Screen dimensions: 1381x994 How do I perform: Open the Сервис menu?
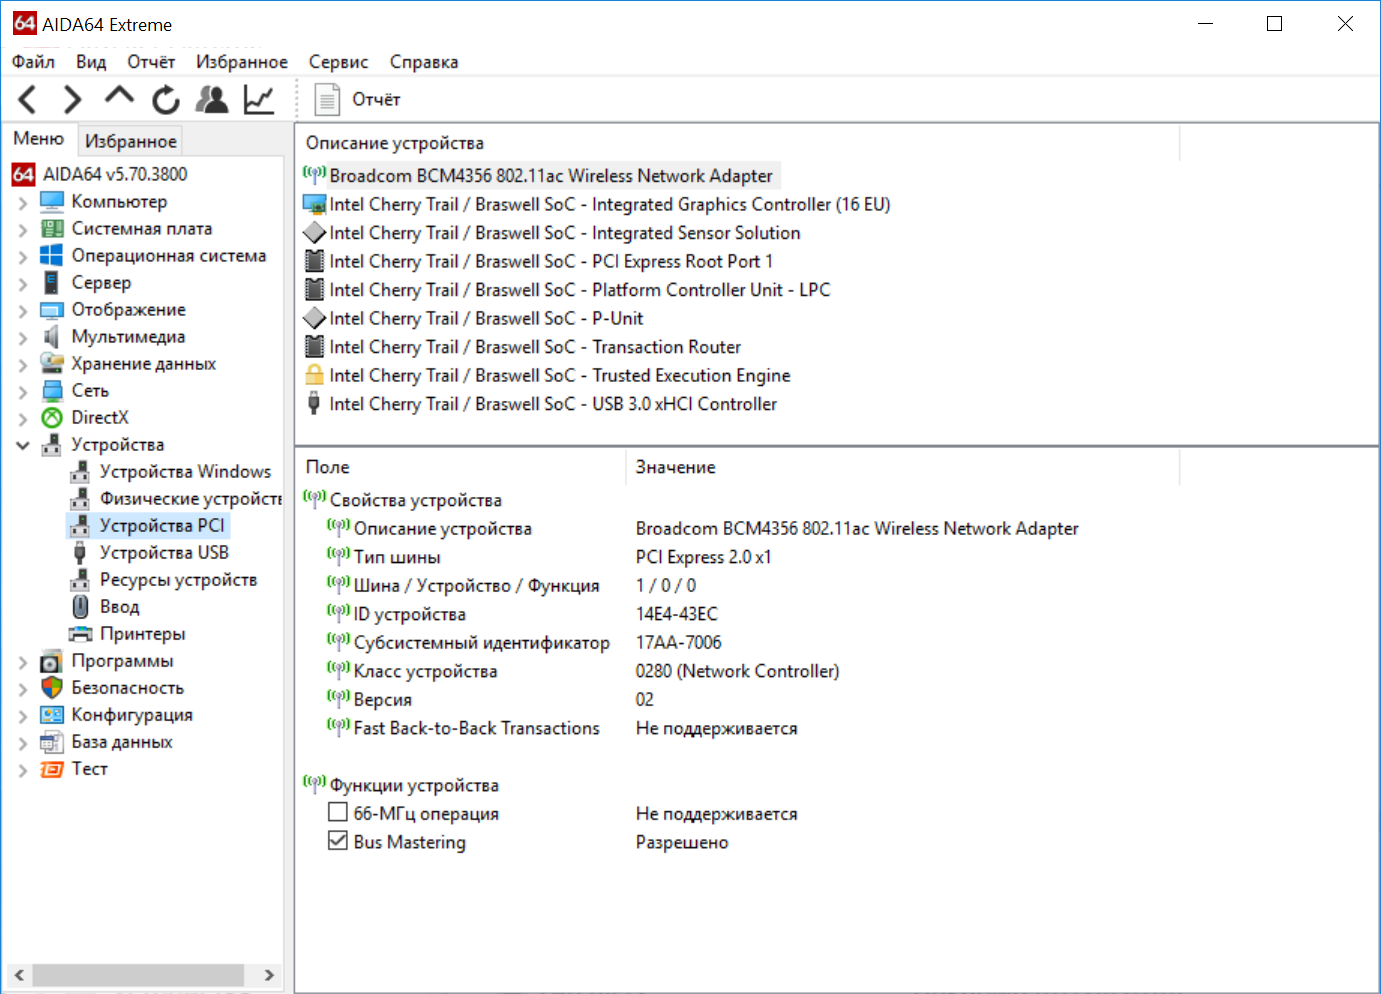[338, 62]
